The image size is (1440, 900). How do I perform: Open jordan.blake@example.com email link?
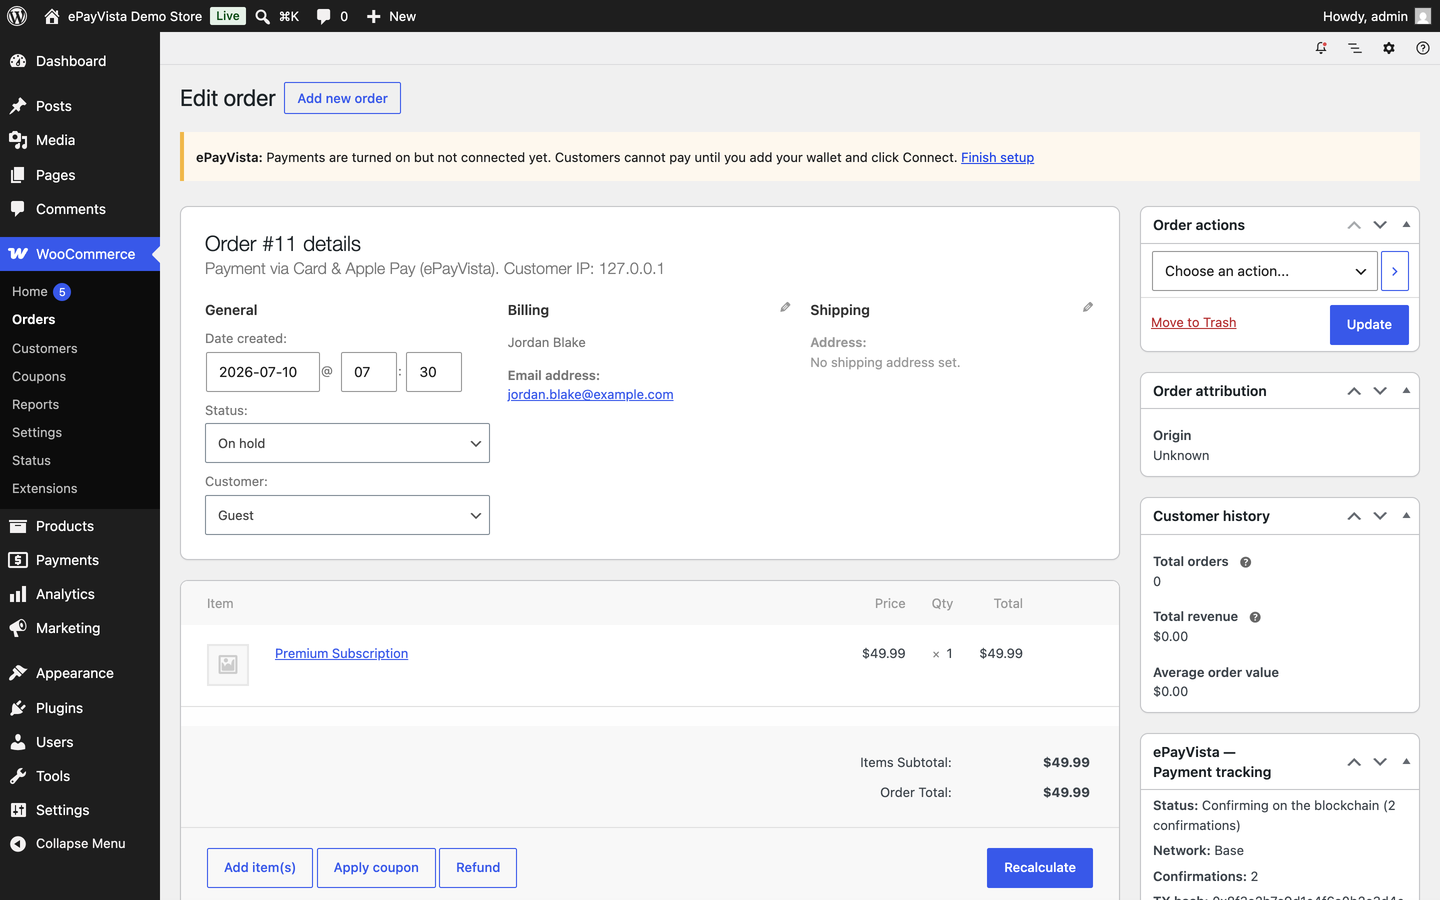(x=590, y=394)
